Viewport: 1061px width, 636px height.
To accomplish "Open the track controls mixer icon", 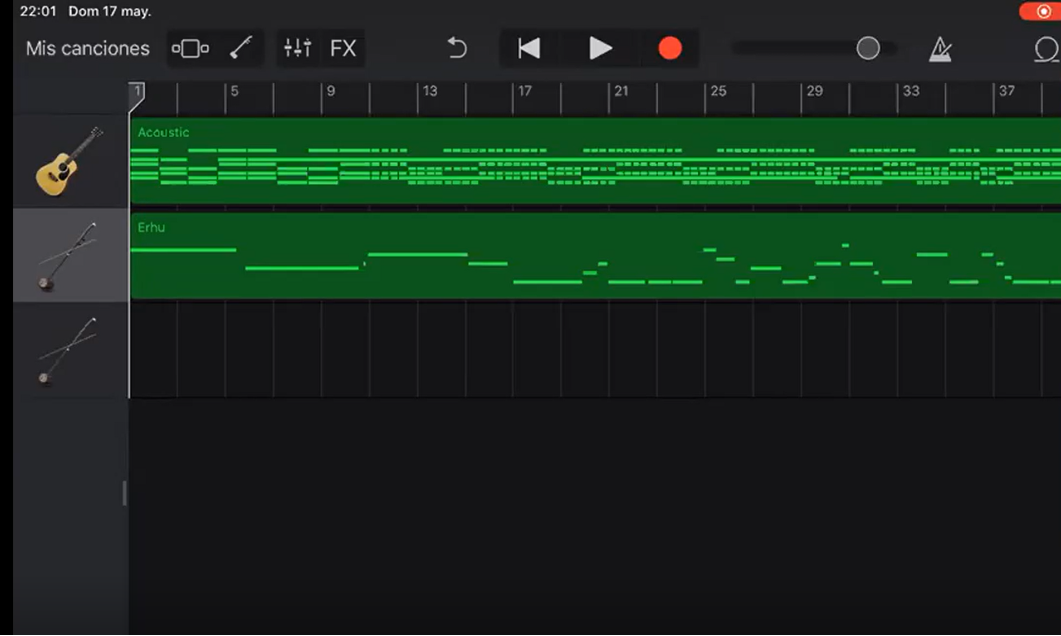I will [x=297, y=48].
